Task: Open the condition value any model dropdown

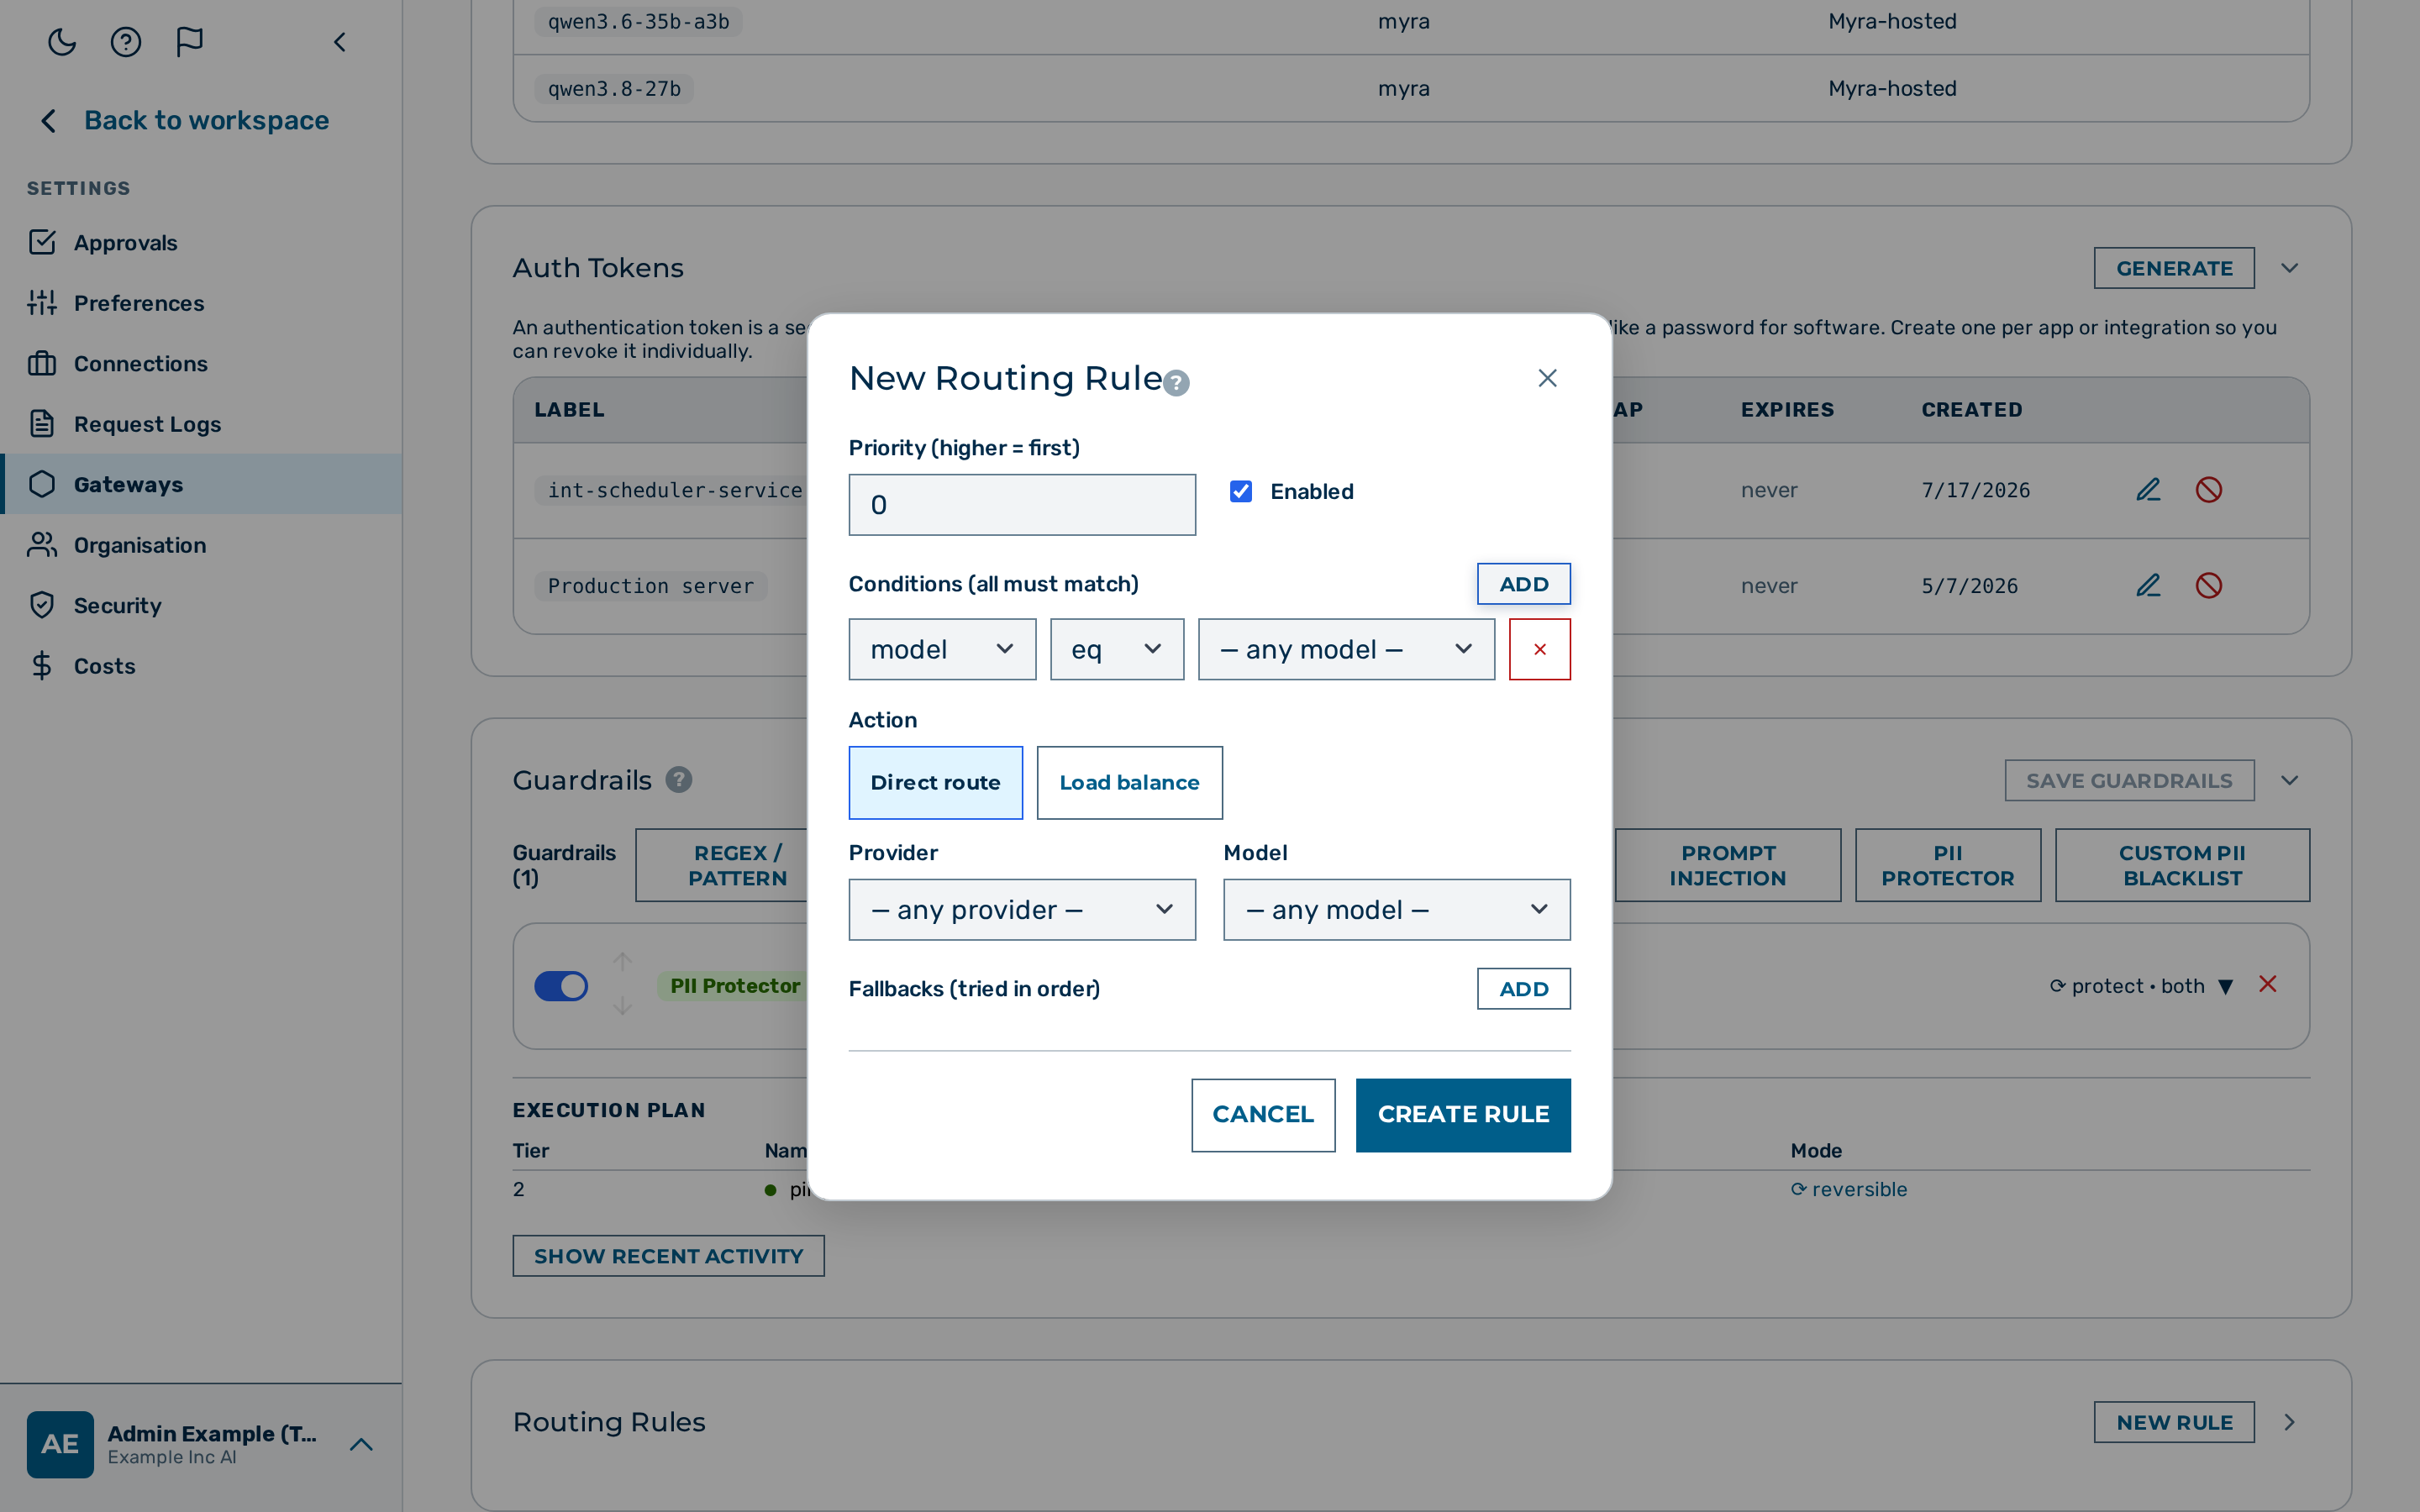Action: [1346, 649]
